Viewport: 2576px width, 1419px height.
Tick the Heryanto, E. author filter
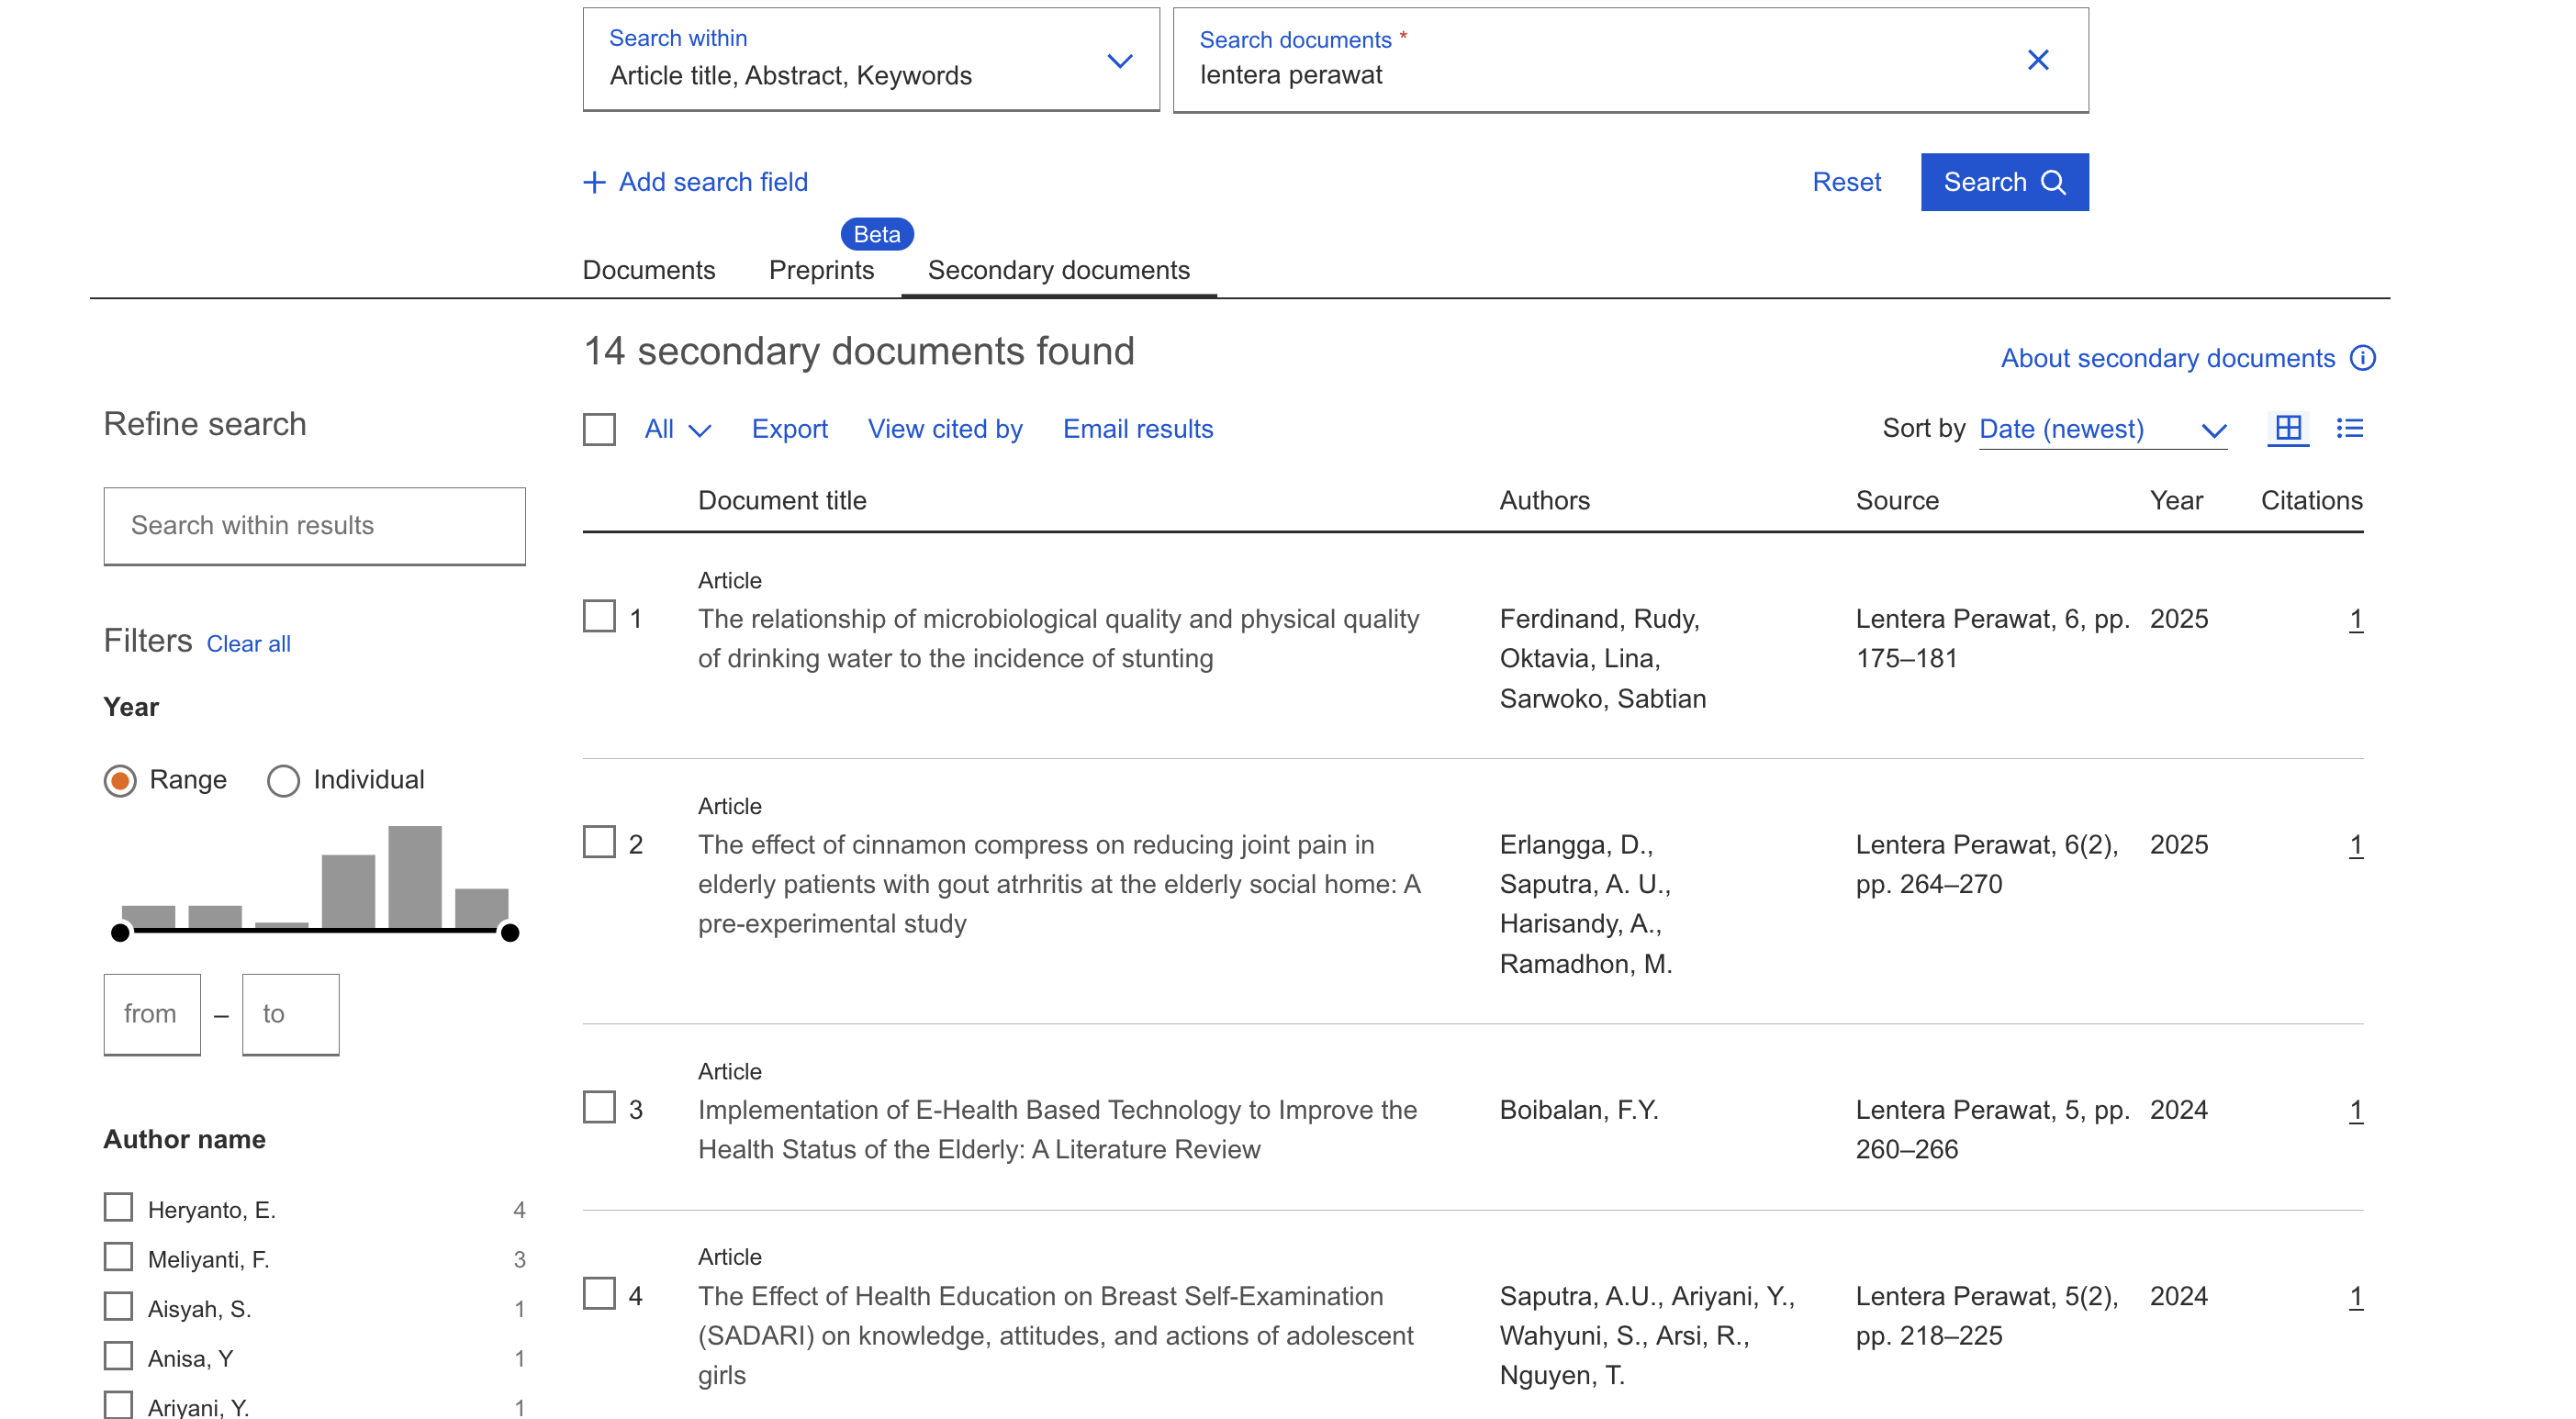click(x=119, y=1207)
